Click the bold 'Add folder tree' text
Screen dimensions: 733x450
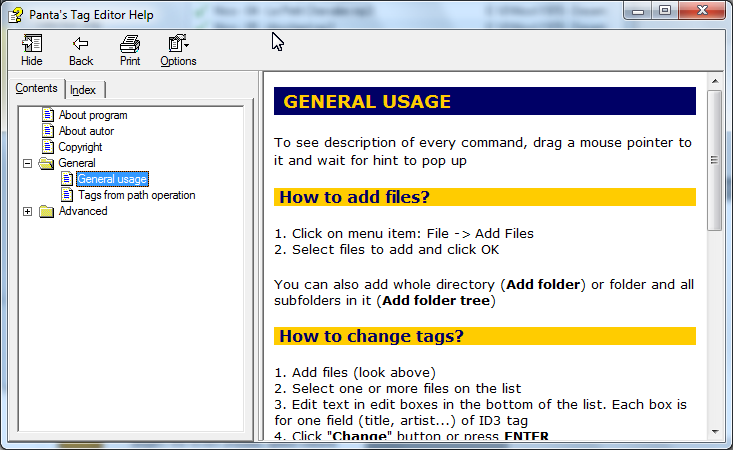(x=436, y=300)
